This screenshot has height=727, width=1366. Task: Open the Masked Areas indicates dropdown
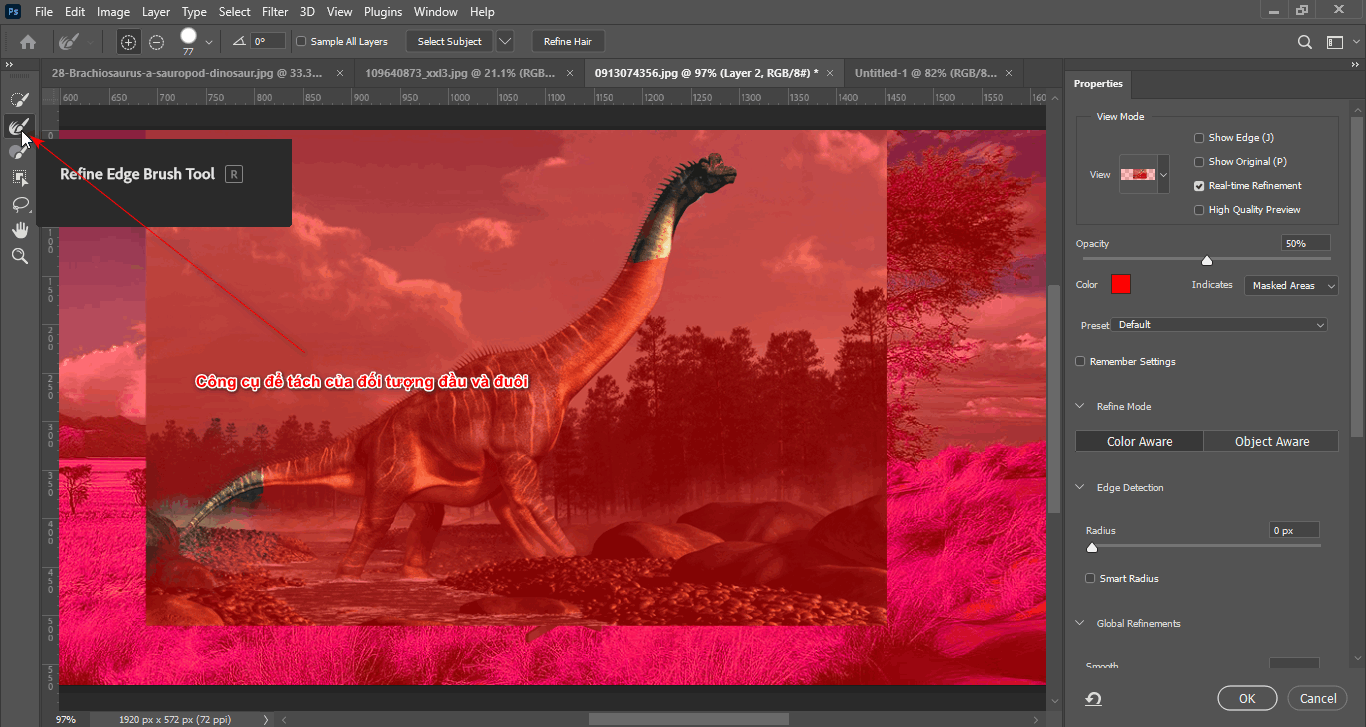click(1290, 285)
